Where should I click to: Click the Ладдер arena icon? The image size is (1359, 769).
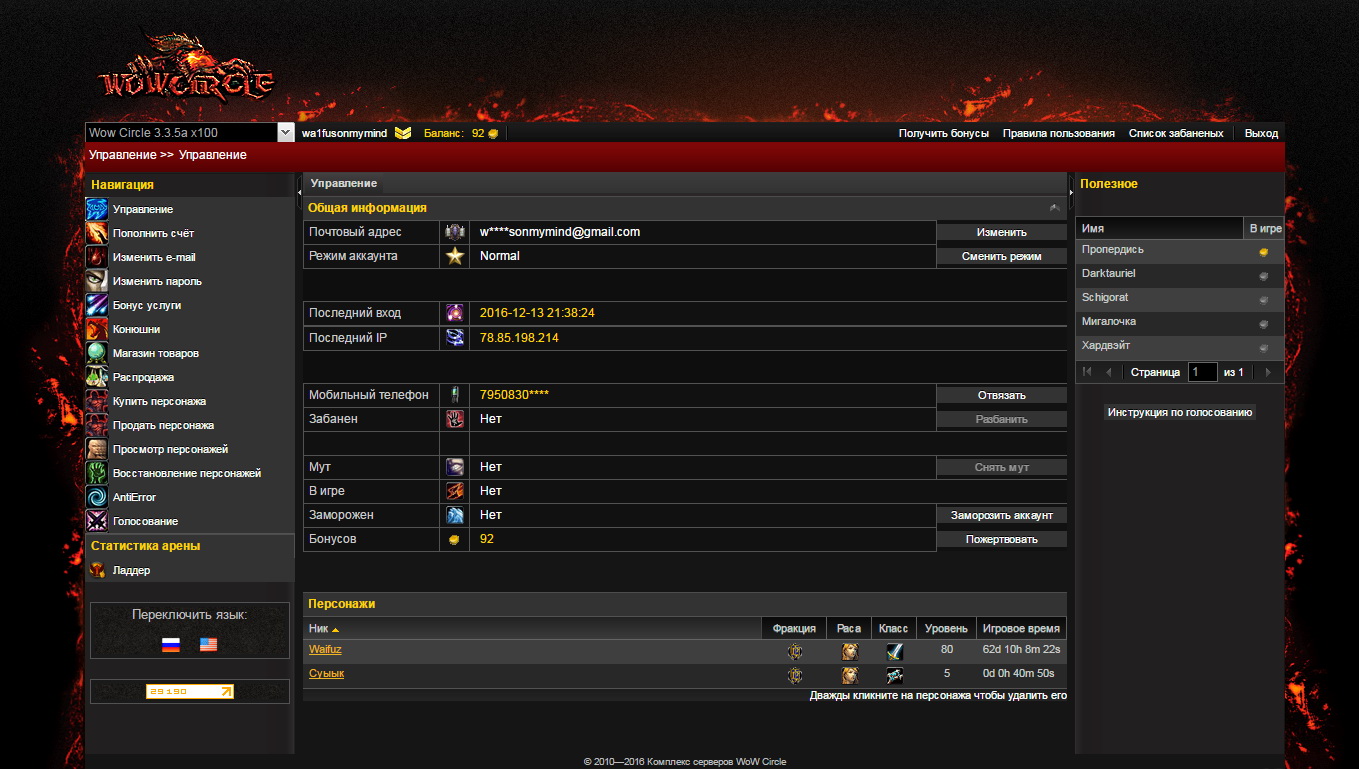[x=97, y=570]
